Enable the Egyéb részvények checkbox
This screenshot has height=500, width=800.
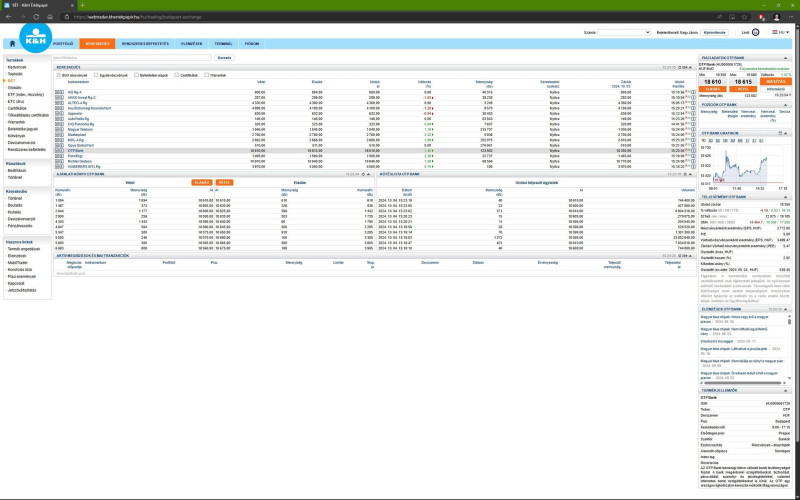click(x=96, y=75)
